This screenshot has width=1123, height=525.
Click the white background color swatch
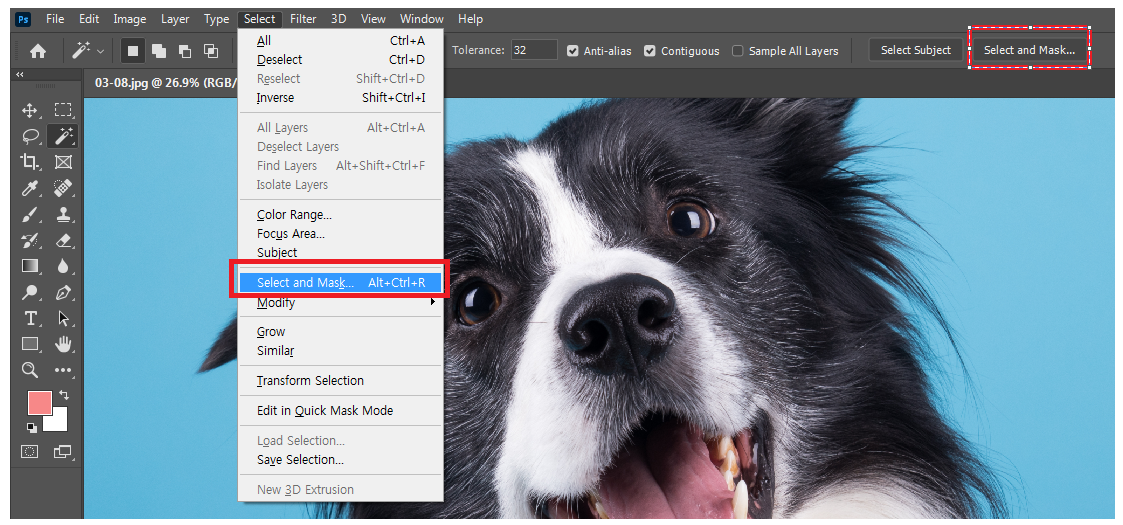click(57, 421)
